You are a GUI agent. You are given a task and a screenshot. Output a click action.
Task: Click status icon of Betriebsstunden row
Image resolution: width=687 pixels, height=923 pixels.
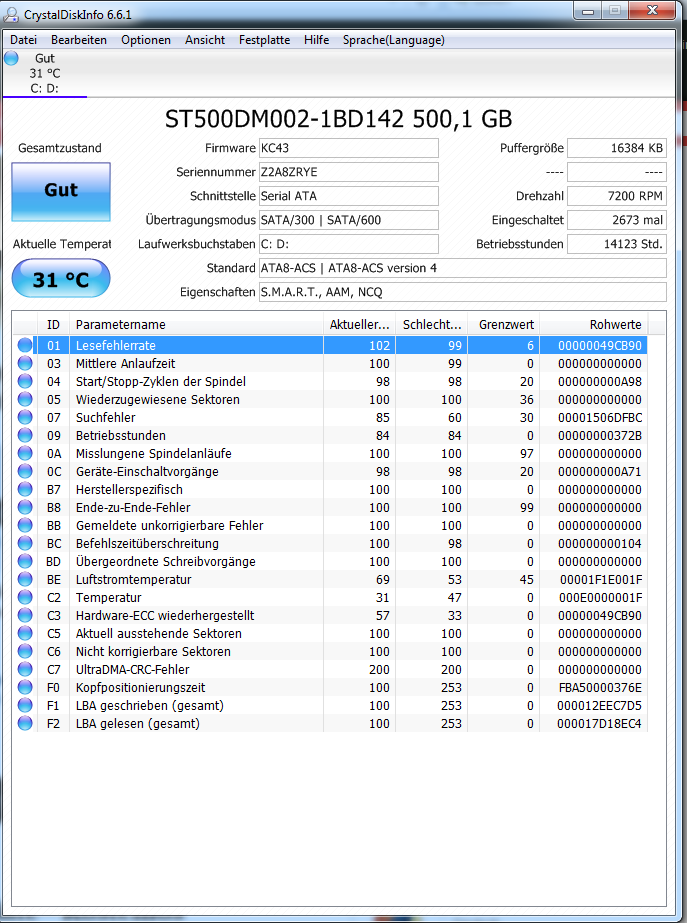(25, 436)
